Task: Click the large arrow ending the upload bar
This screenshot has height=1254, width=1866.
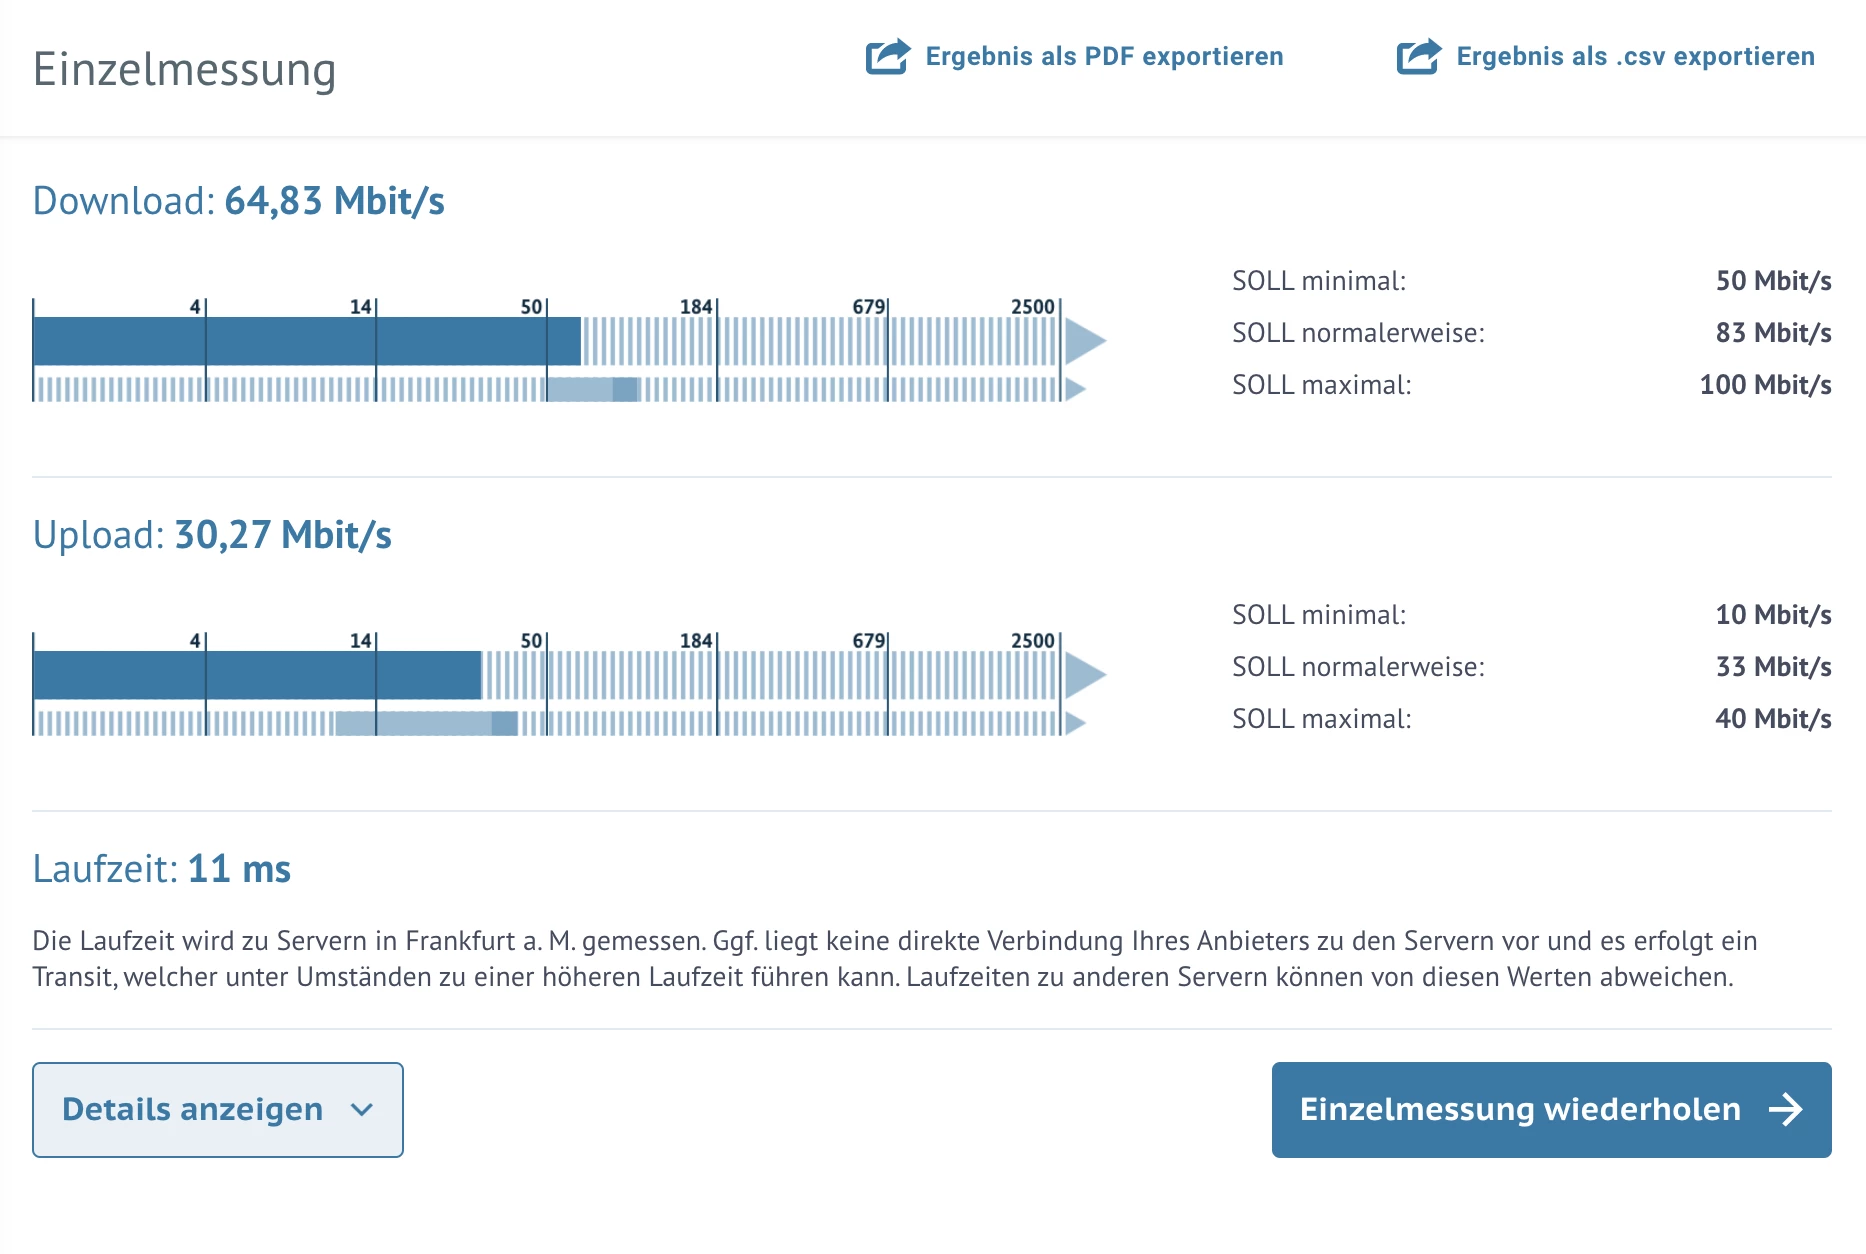Action: [1083, 675]
